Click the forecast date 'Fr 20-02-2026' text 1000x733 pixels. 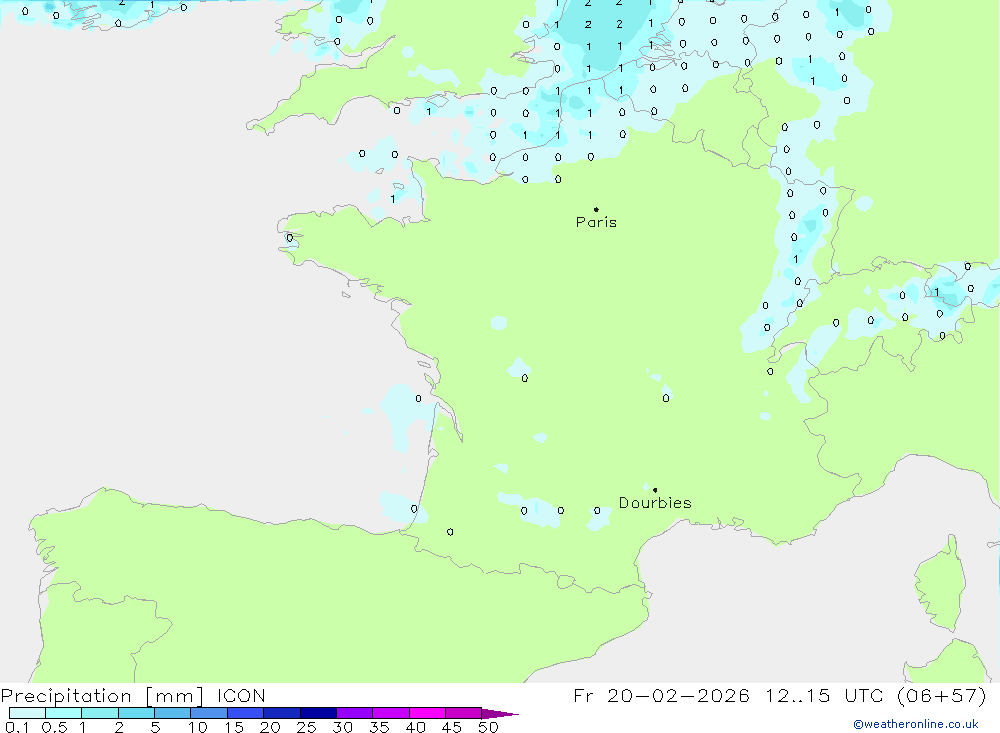coord(661,695)
